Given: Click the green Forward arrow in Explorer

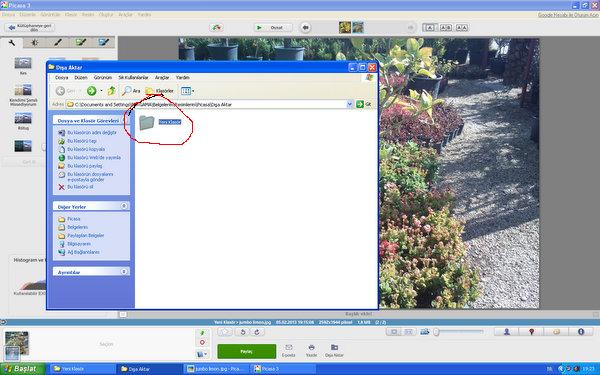Looking at the screenshot, I should [91, 91].
